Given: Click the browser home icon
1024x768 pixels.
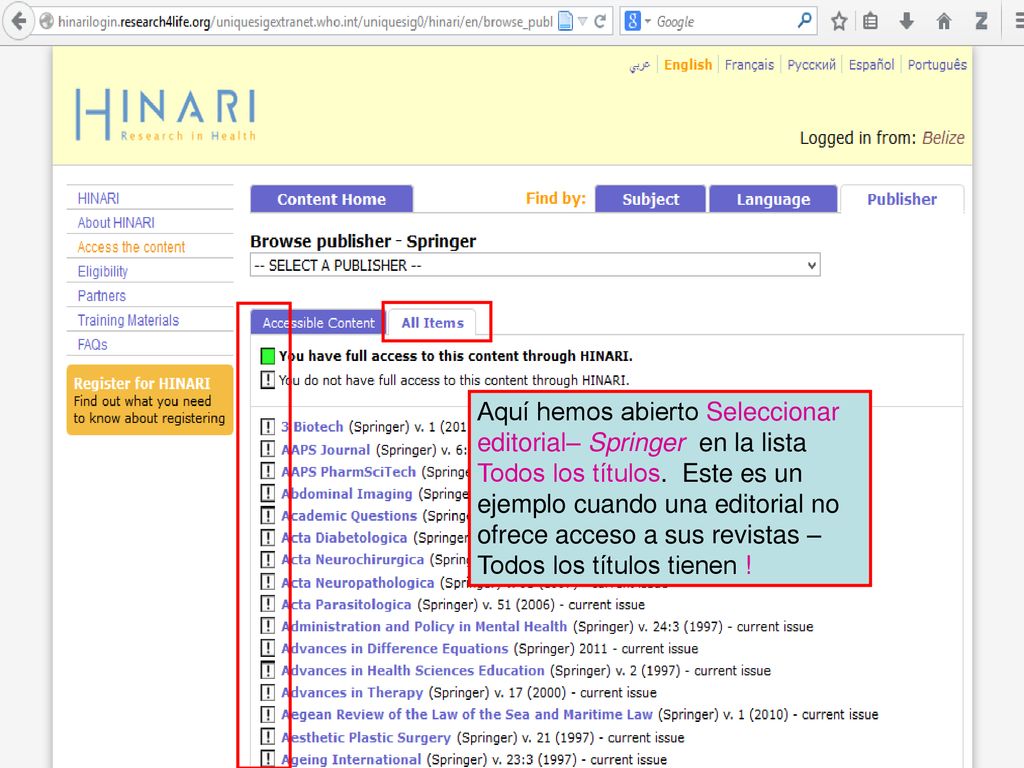Looking at the screenshot, I should tap(944, 22).
